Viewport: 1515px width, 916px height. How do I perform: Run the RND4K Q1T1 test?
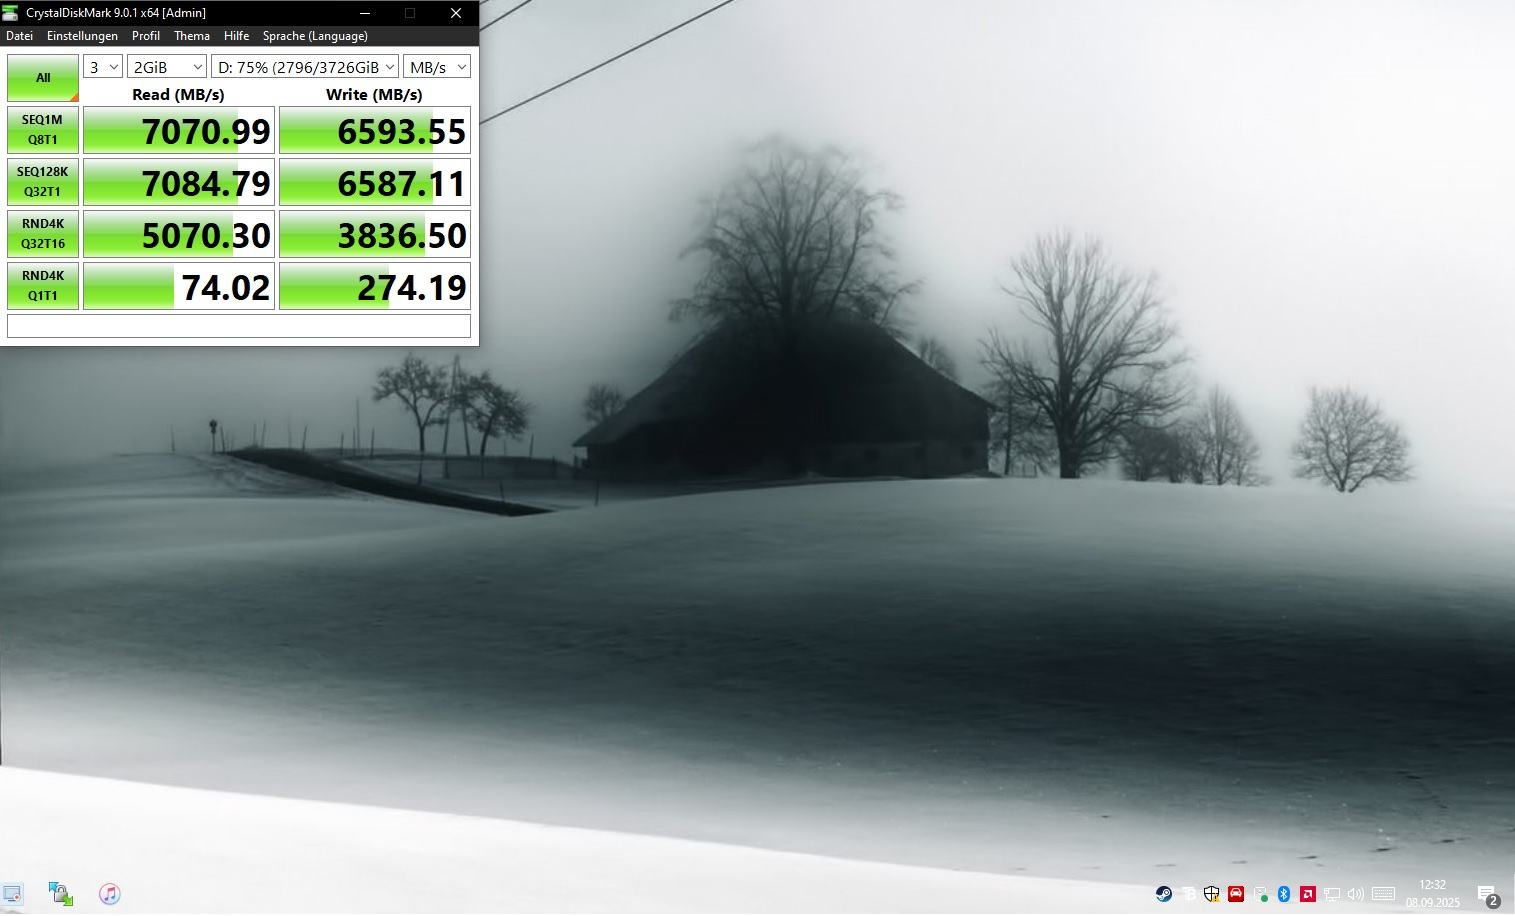click(43, 286)
